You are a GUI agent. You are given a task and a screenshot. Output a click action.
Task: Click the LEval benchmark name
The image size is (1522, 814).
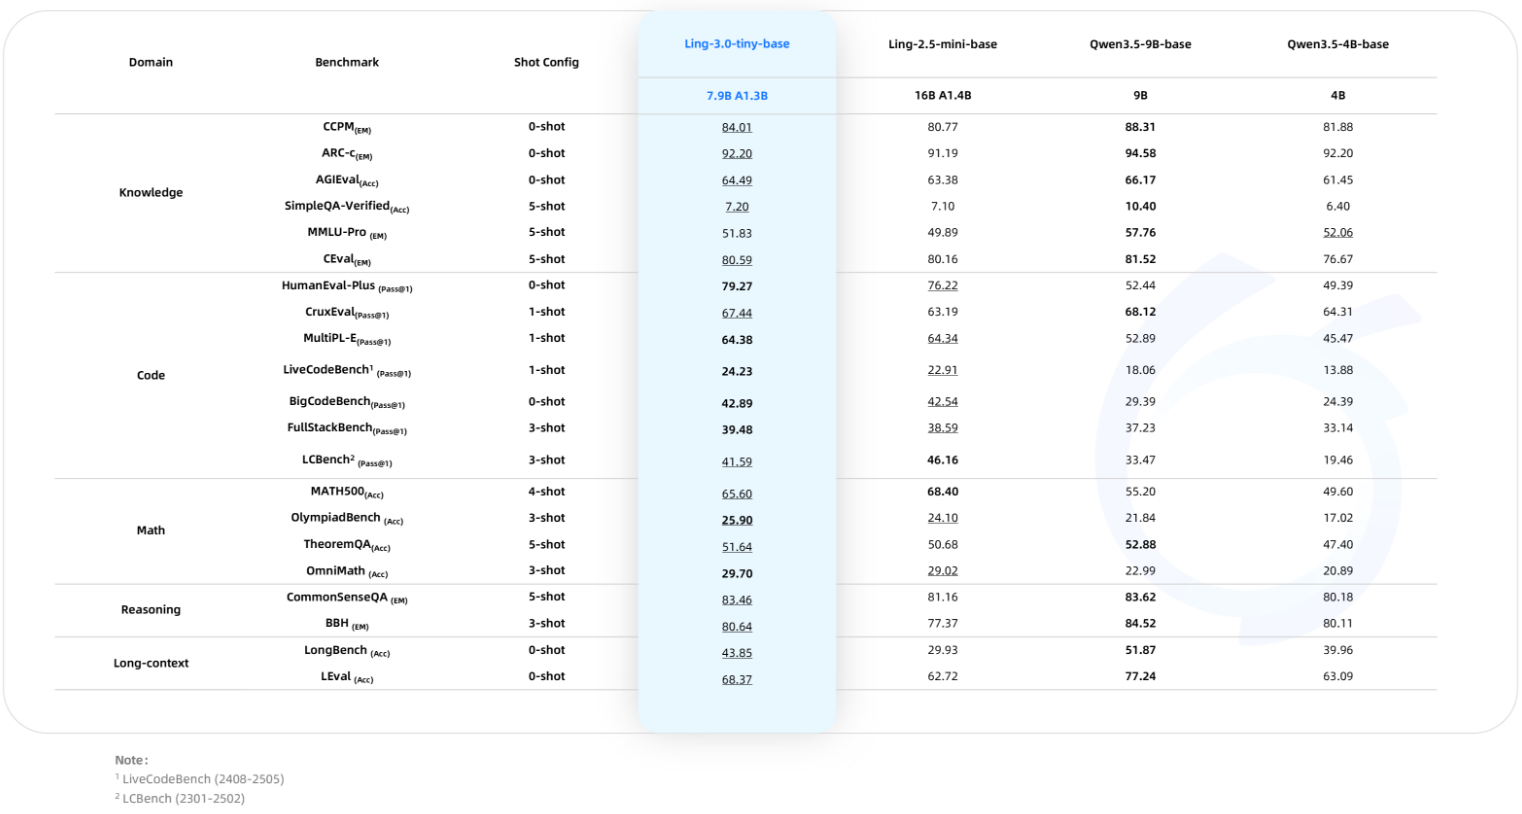tap(347, 676)
